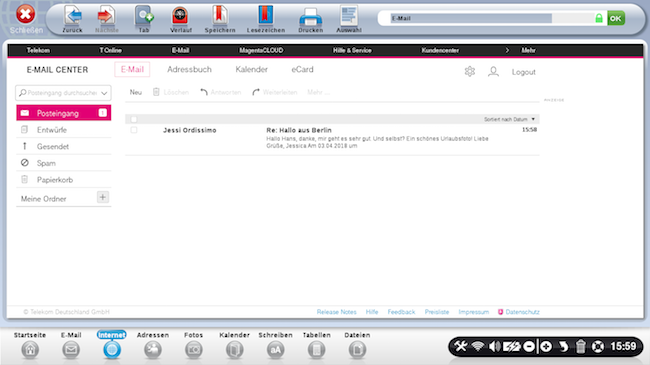The width and height of the screenshot is (650, 365).
Task: Compose a mail with the Neu button
Action: click(136, 92)
